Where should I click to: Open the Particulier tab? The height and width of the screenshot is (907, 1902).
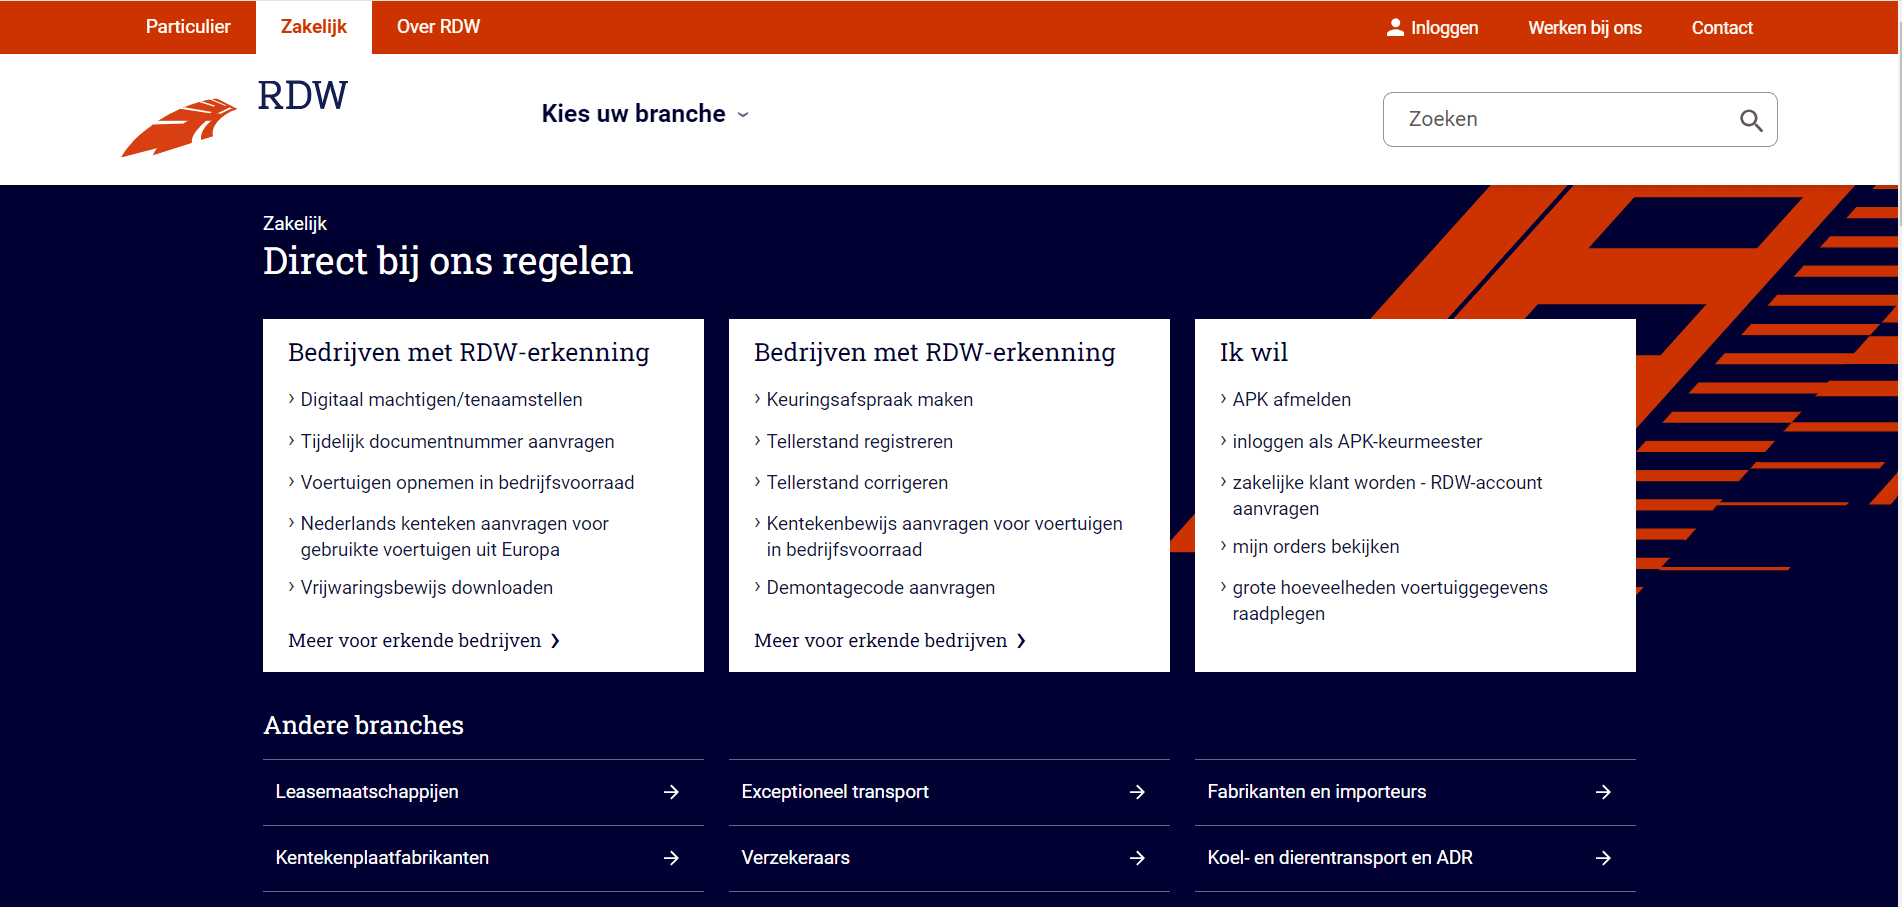coord(188,27)
